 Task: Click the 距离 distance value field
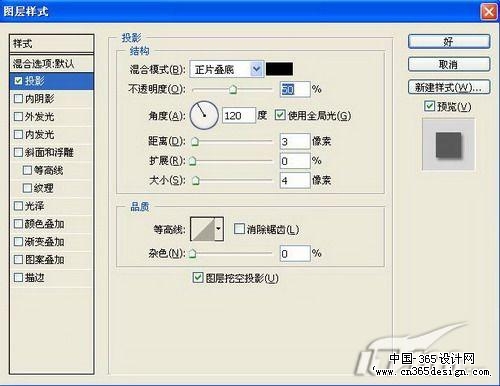click(x=295, y=141)
